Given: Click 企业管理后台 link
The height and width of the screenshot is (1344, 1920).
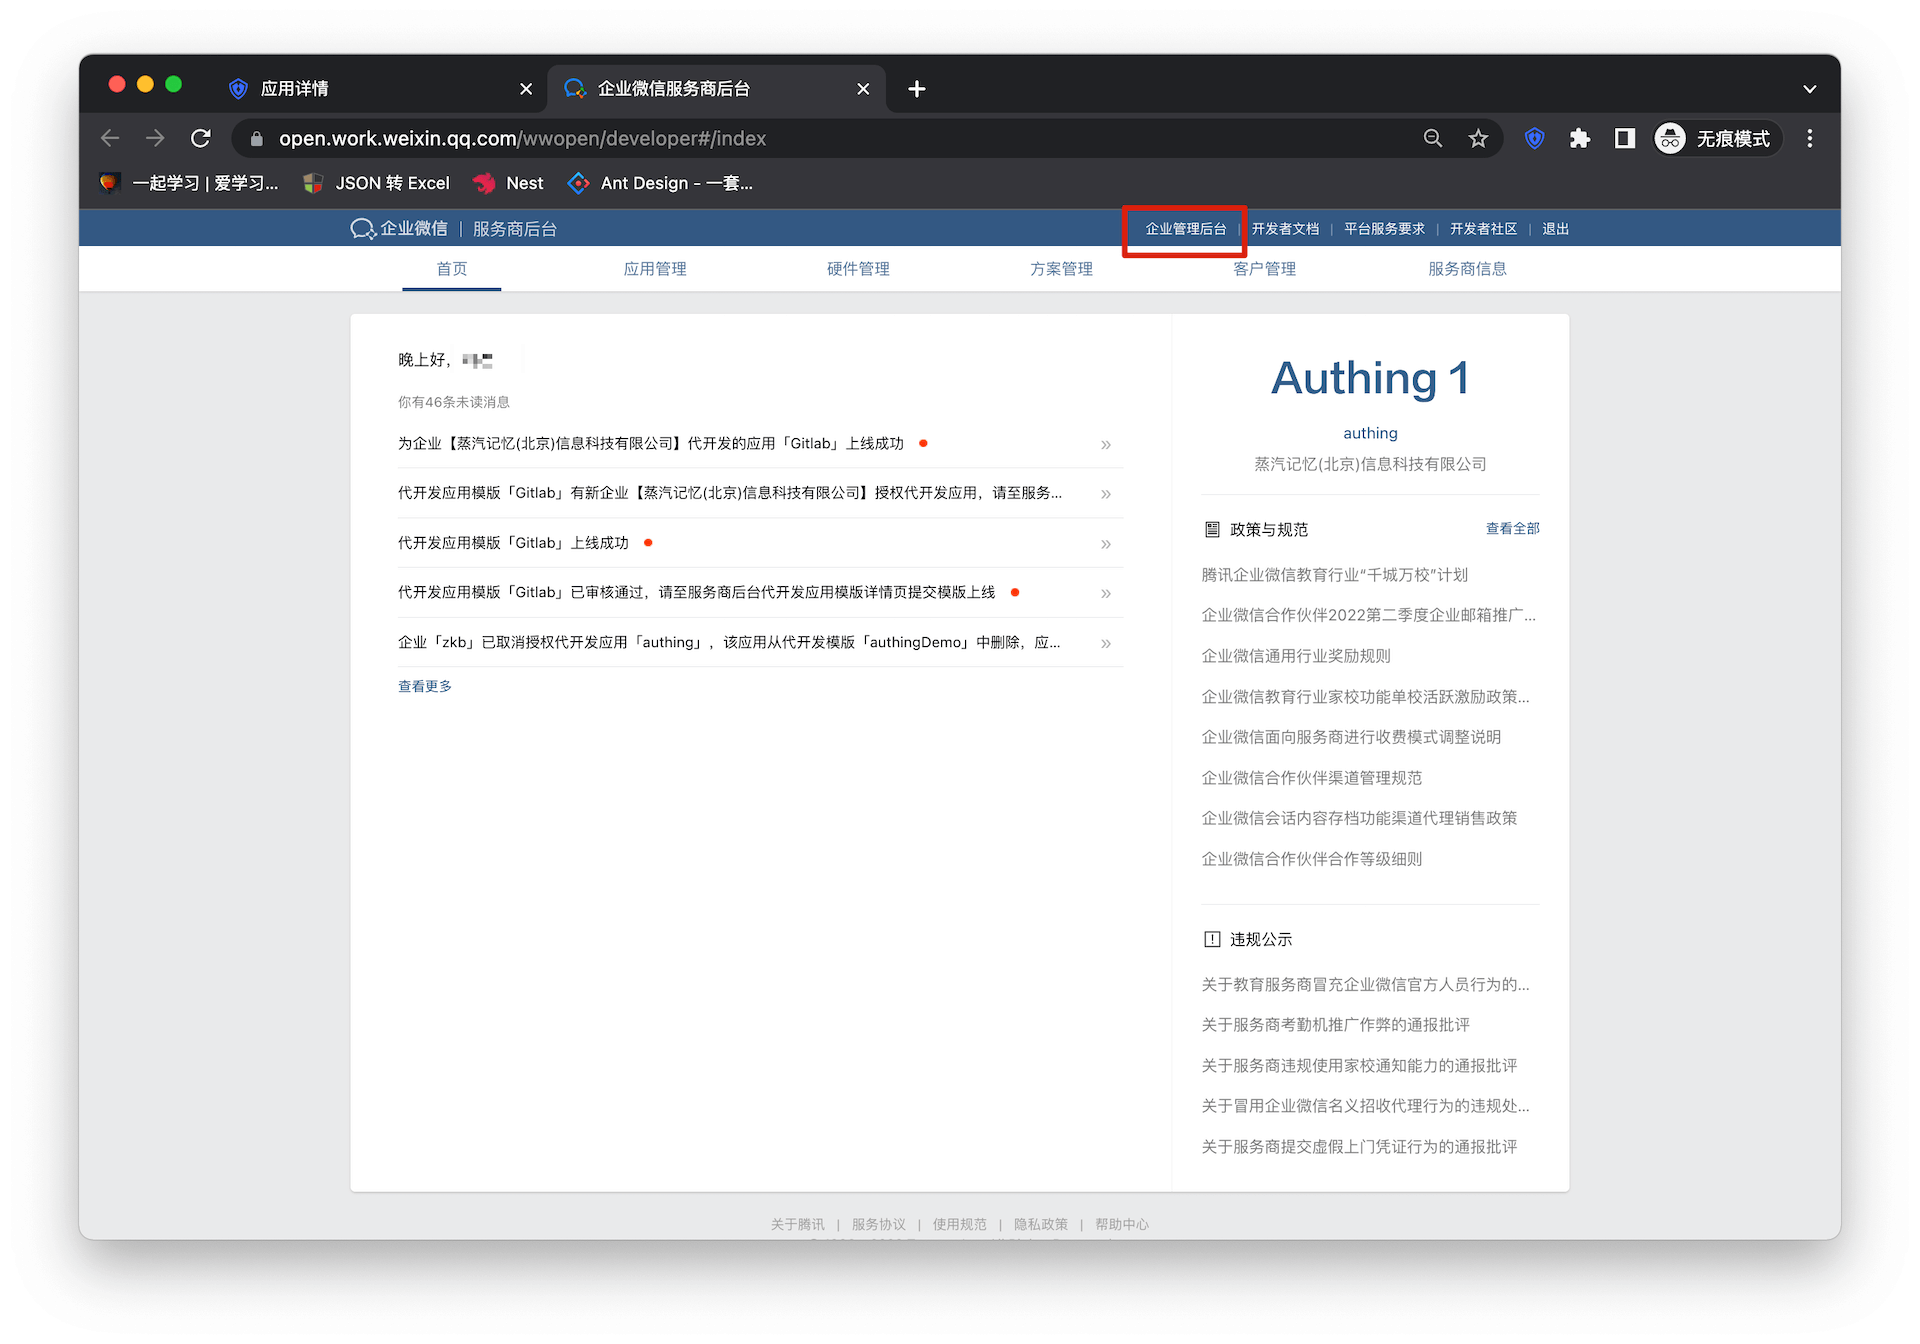Looking at the screenshot, I should (1185, 229).
